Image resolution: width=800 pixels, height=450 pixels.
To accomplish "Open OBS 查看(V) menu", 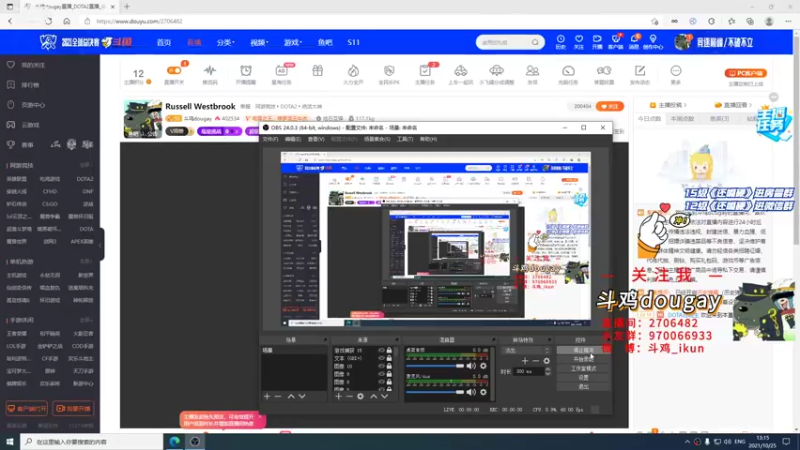I will (x=316, y=139).
